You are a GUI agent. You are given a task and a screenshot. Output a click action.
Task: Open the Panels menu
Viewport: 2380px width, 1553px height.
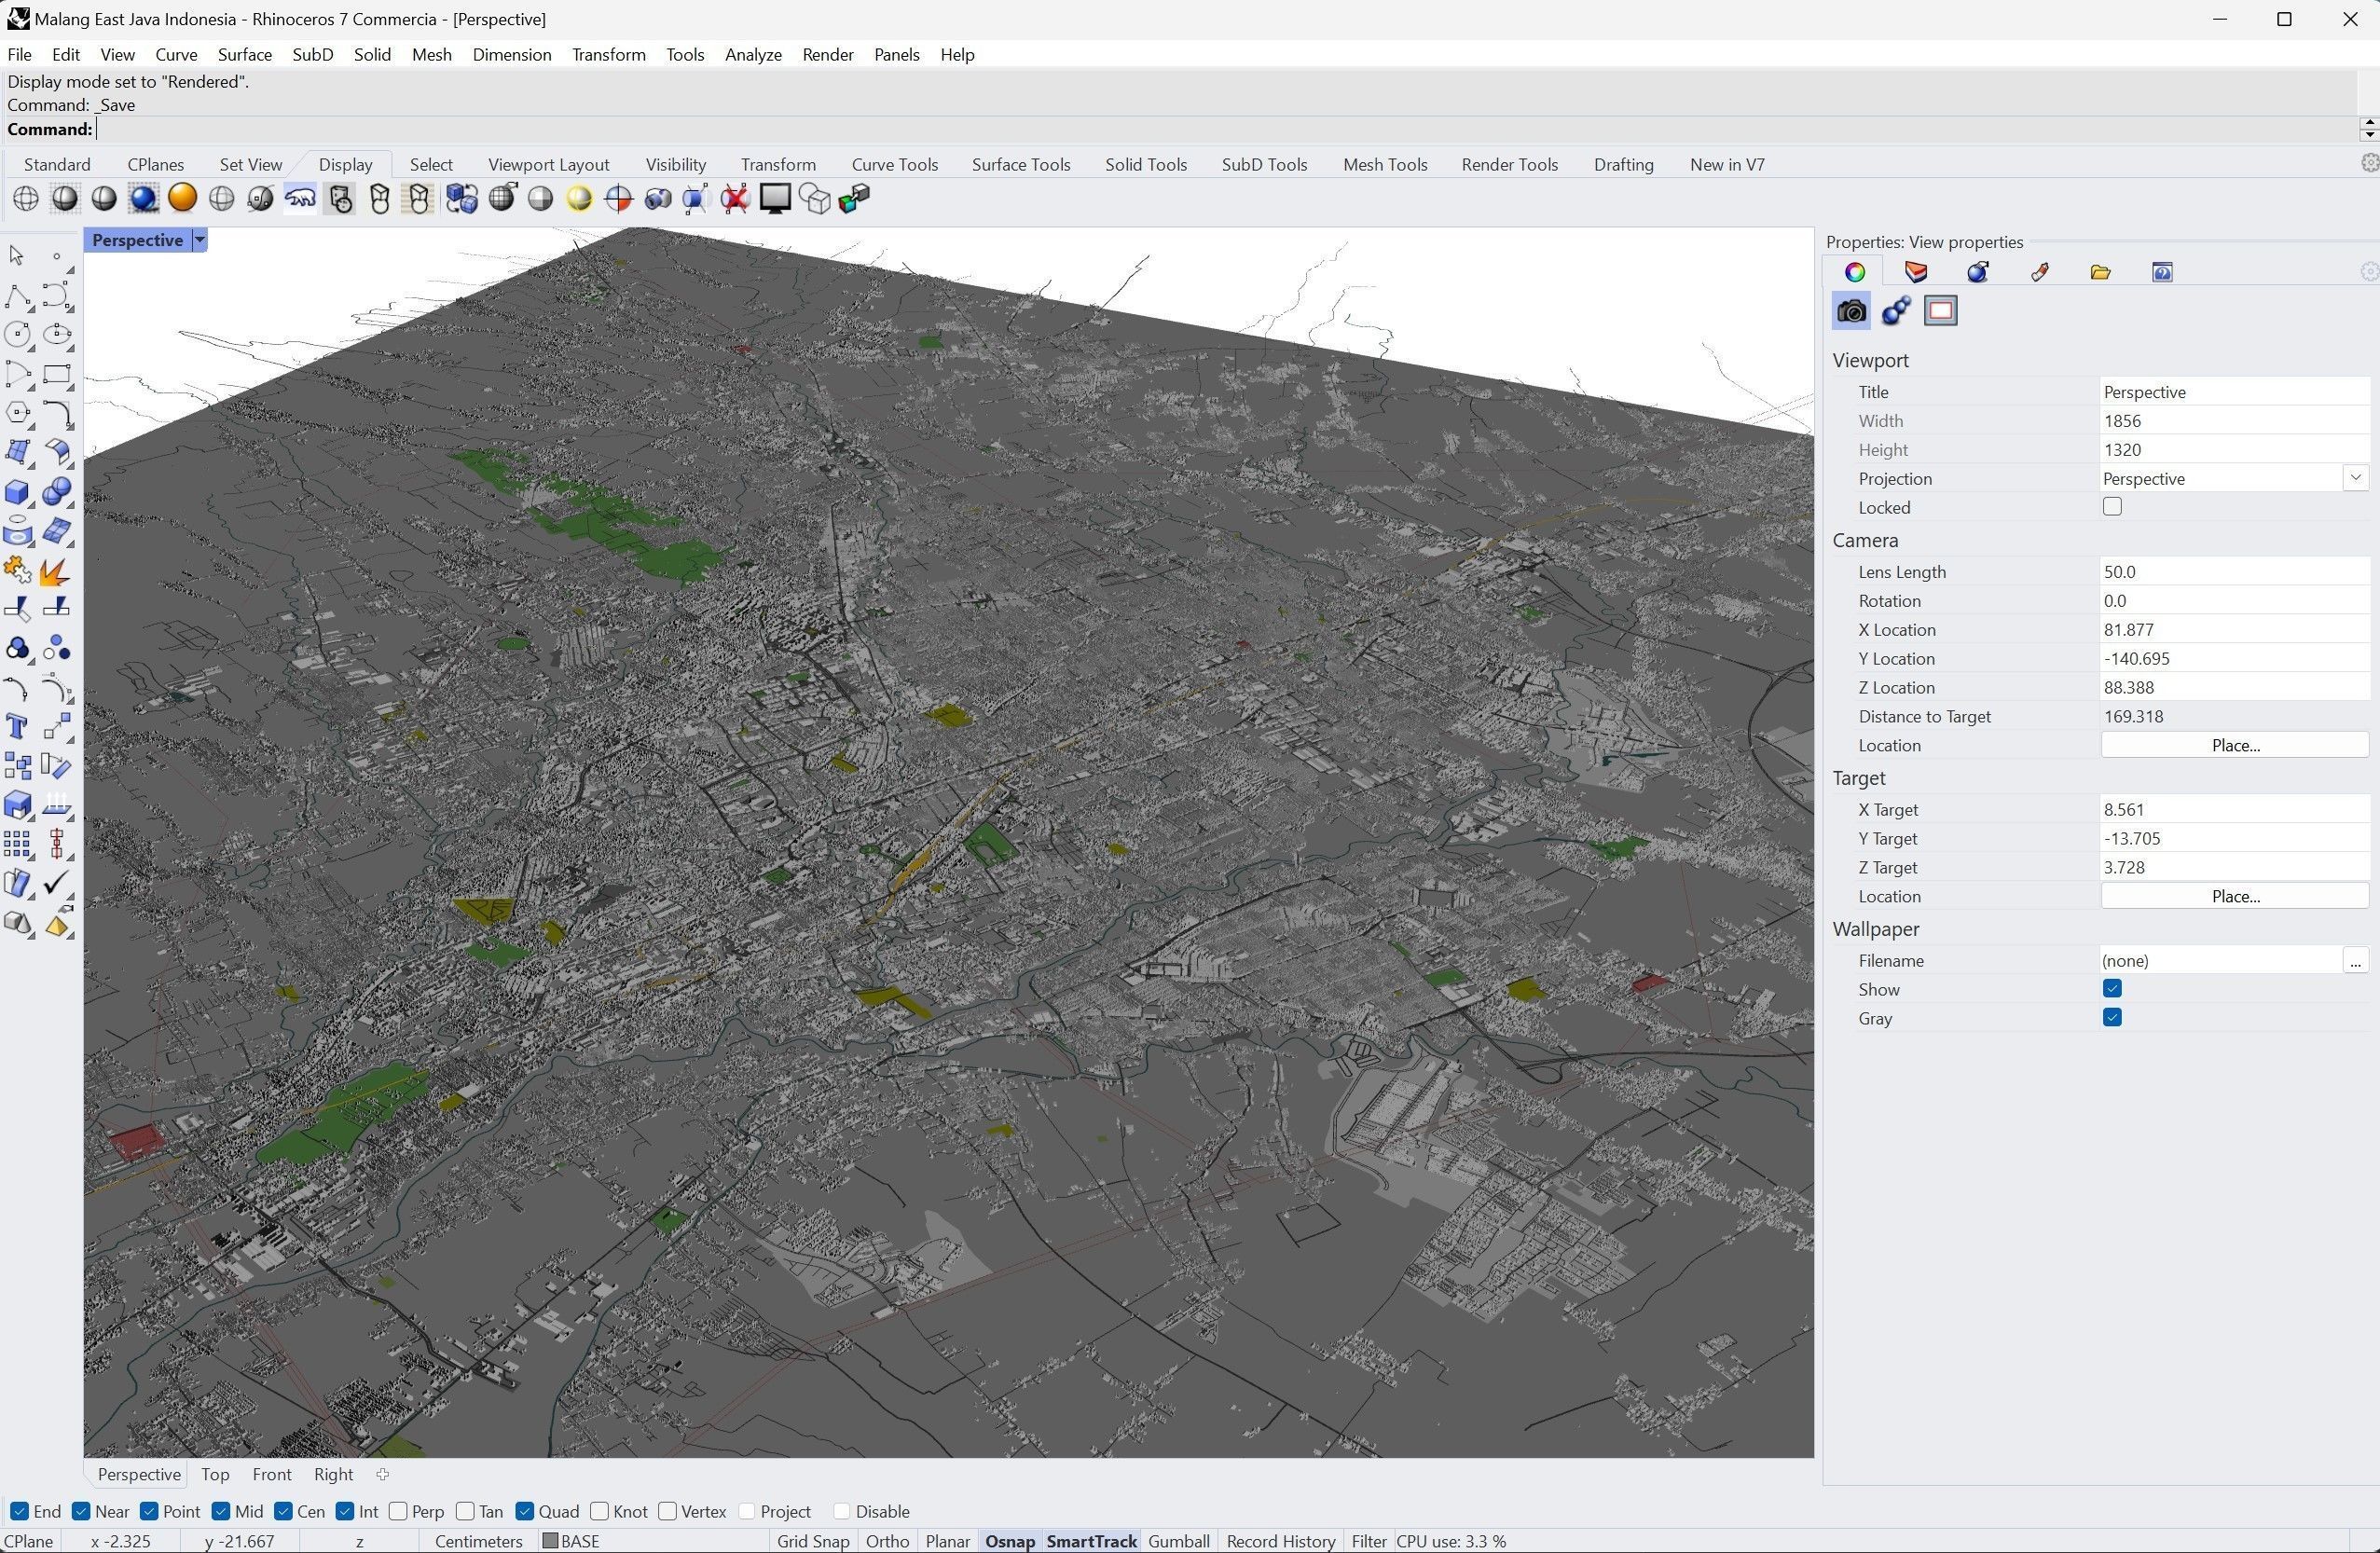[896, 55]
